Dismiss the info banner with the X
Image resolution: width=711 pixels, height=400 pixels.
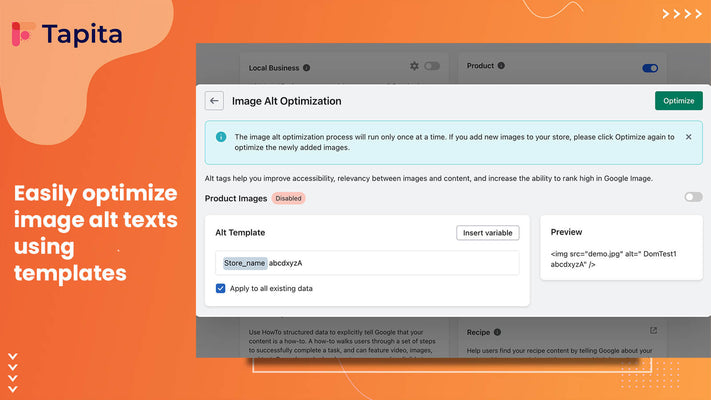coord(688,136)
